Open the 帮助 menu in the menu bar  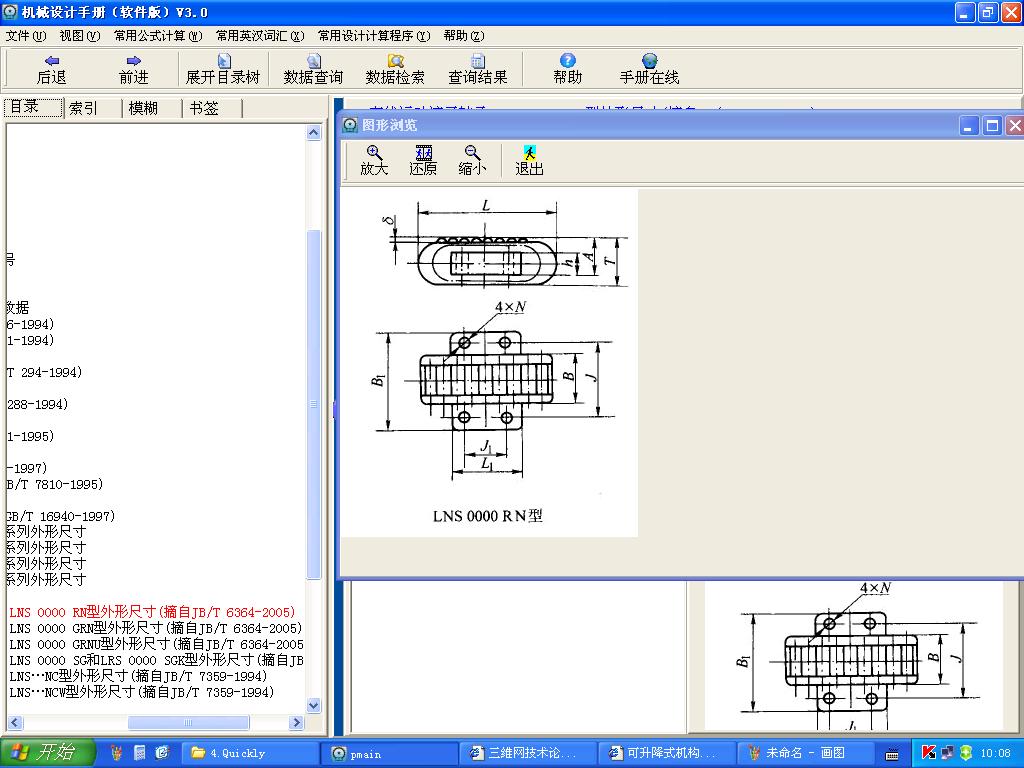click(464, 35)
